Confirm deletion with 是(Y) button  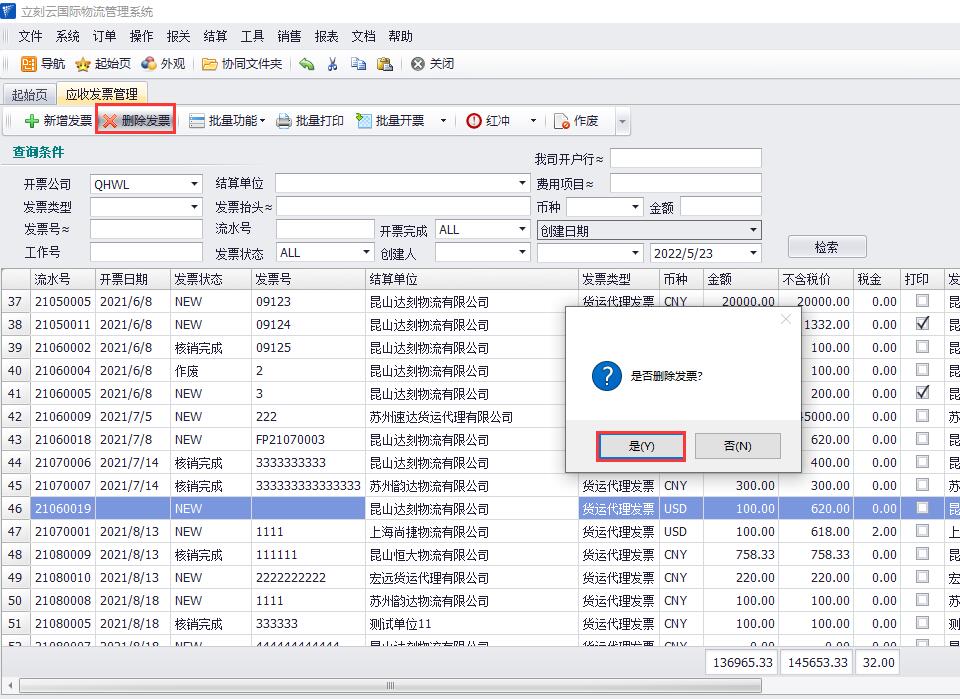pos(641,446)
